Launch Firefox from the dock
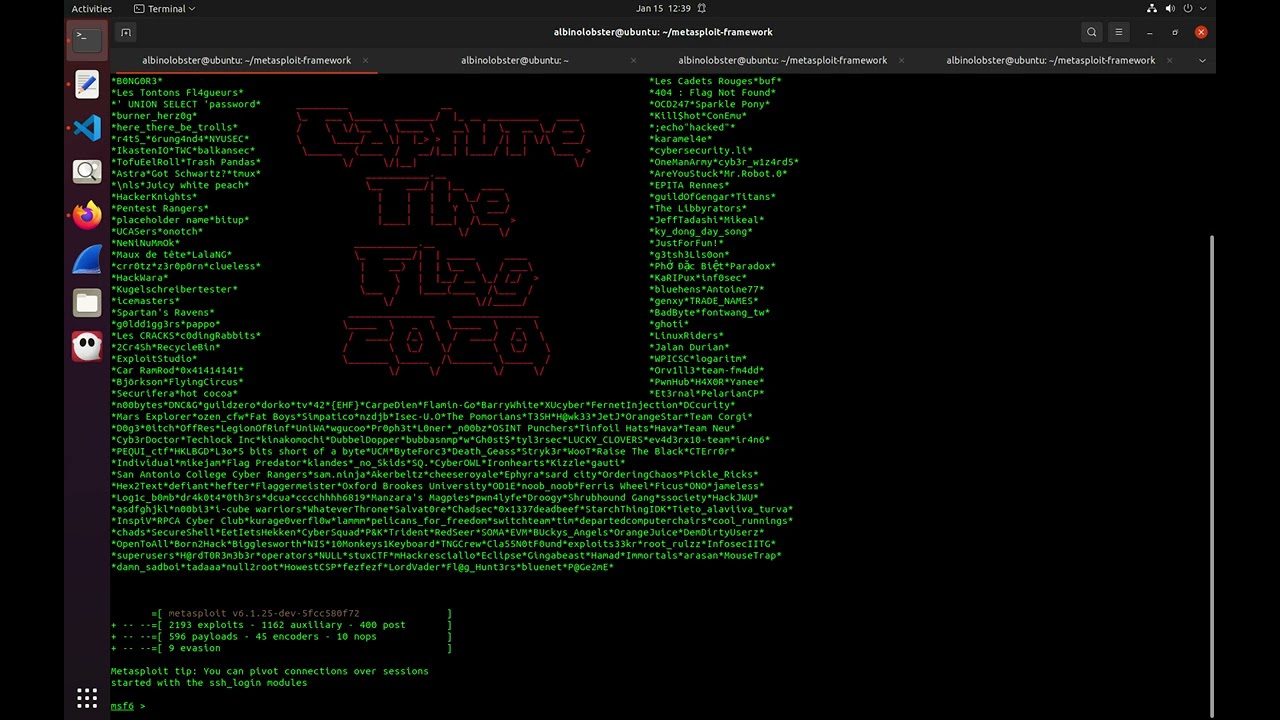The image size is (1280, 720). [87, 215]
